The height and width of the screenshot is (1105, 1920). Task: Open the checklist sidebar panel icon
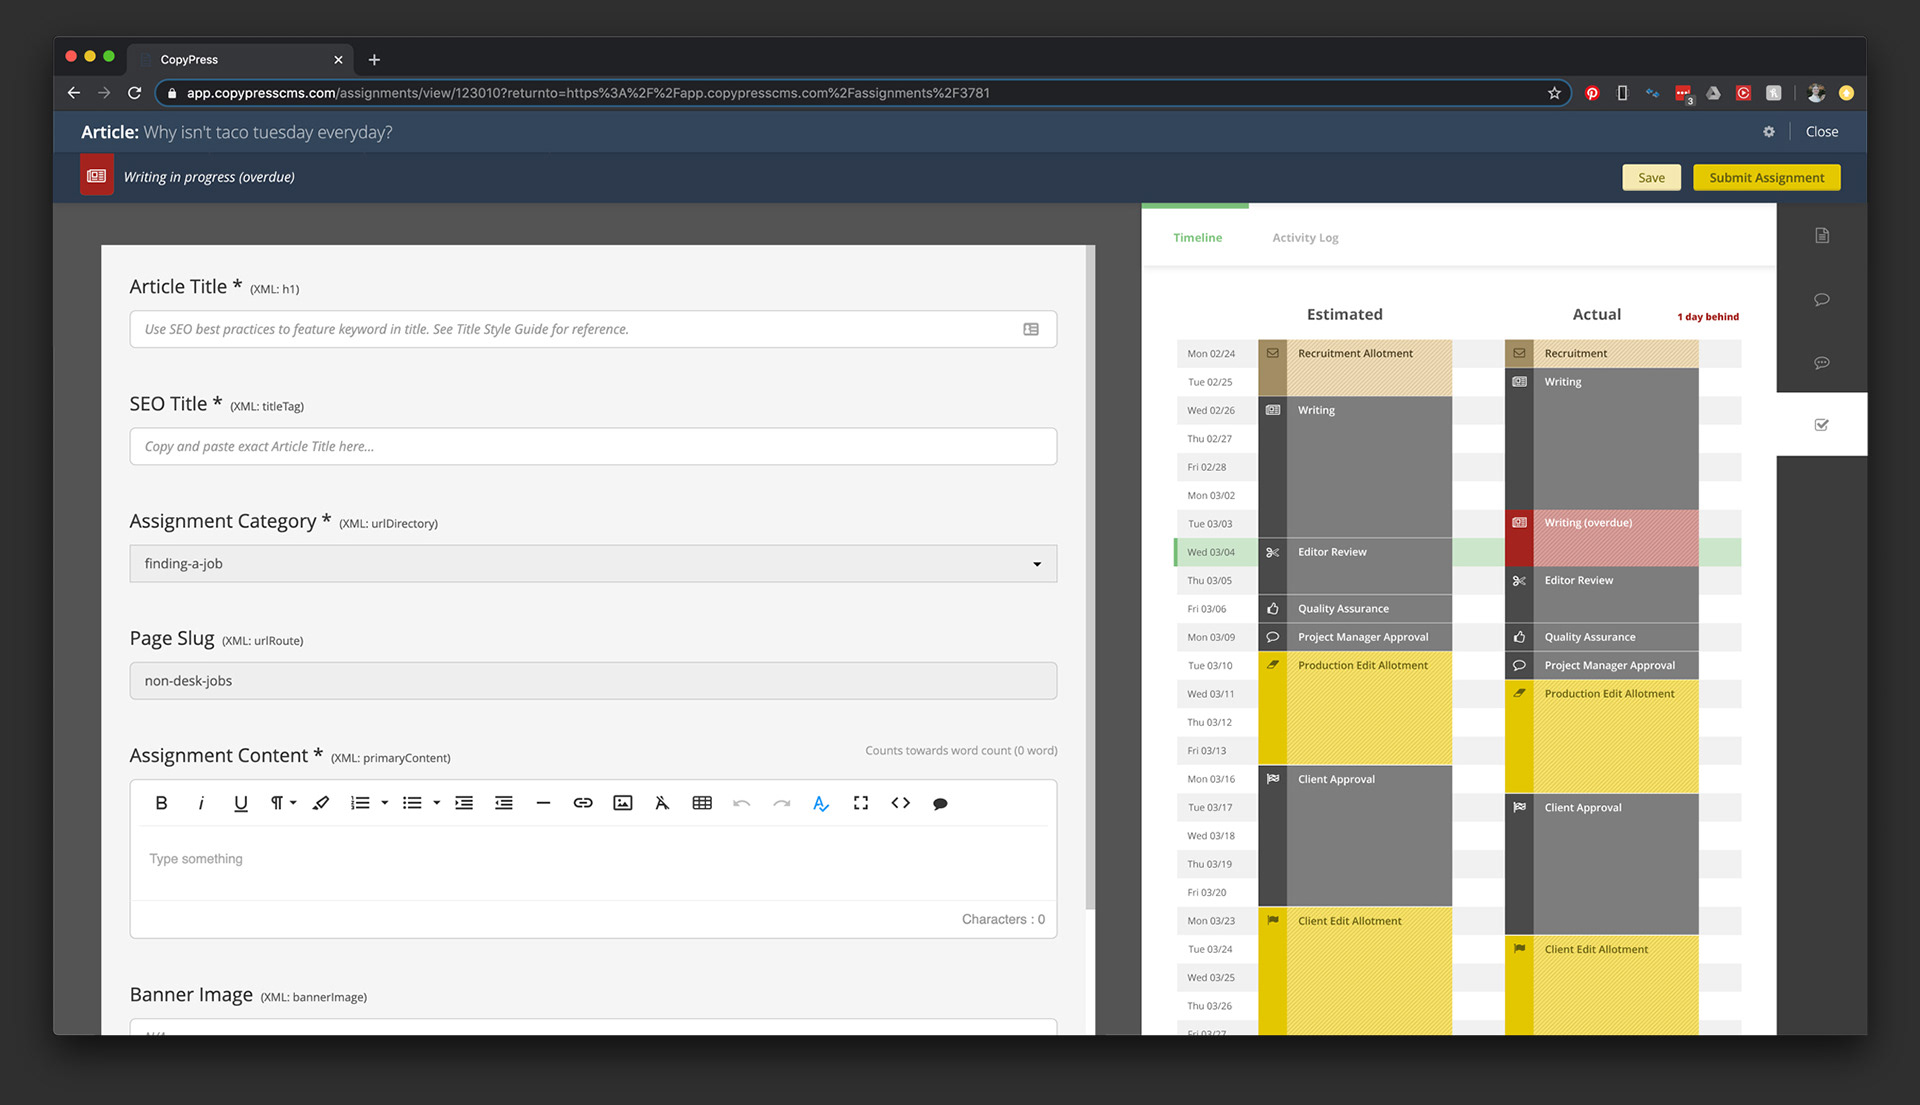coord(1821,425)
